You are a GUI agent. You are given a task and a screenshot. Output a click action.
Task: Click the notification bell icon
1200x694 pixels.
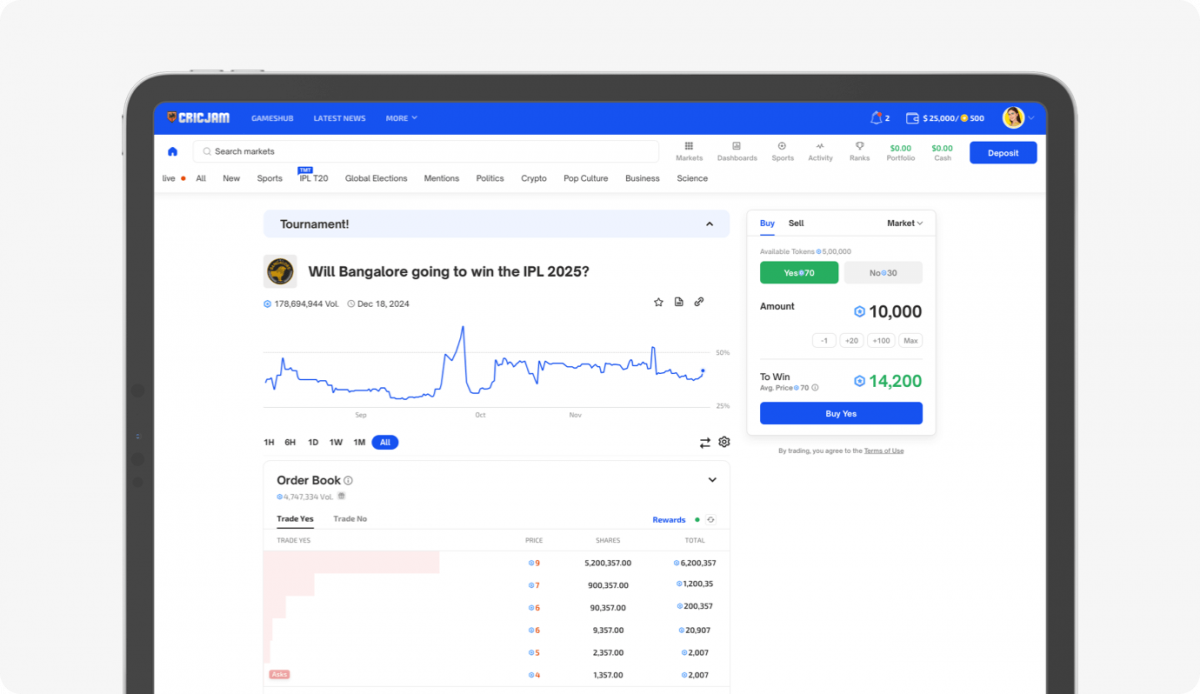tap(876, 118)
